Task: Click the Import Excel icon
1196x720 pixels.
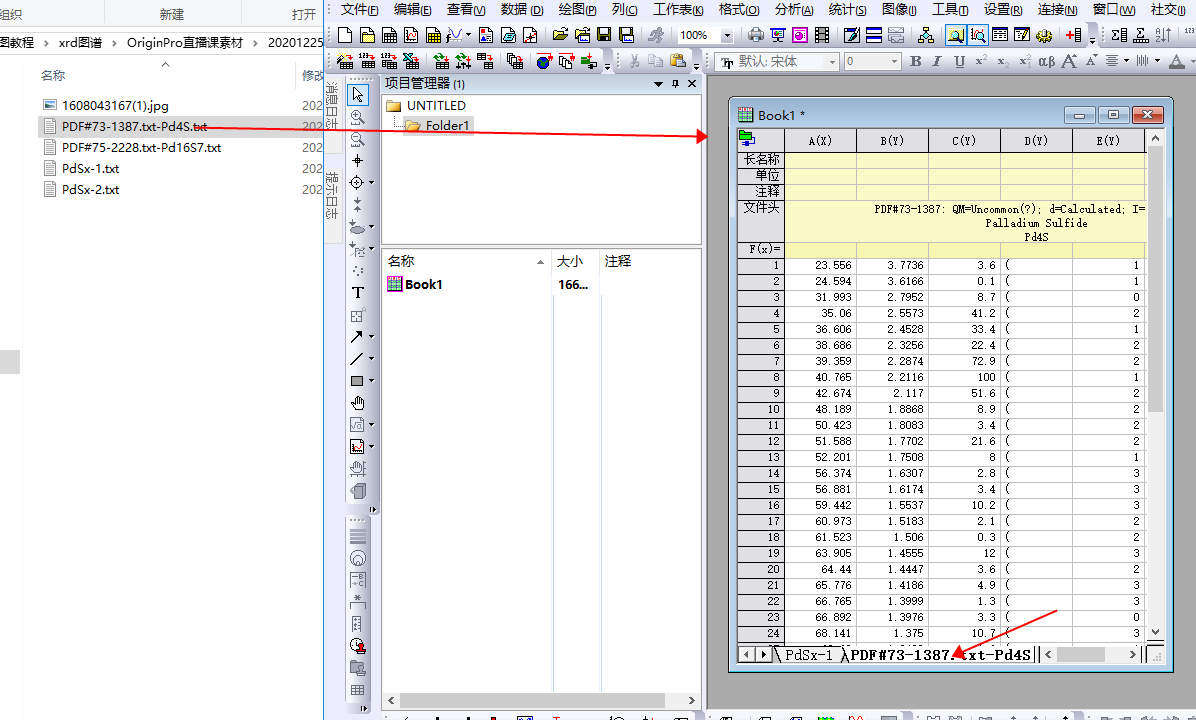Action: tap(411, 61)
